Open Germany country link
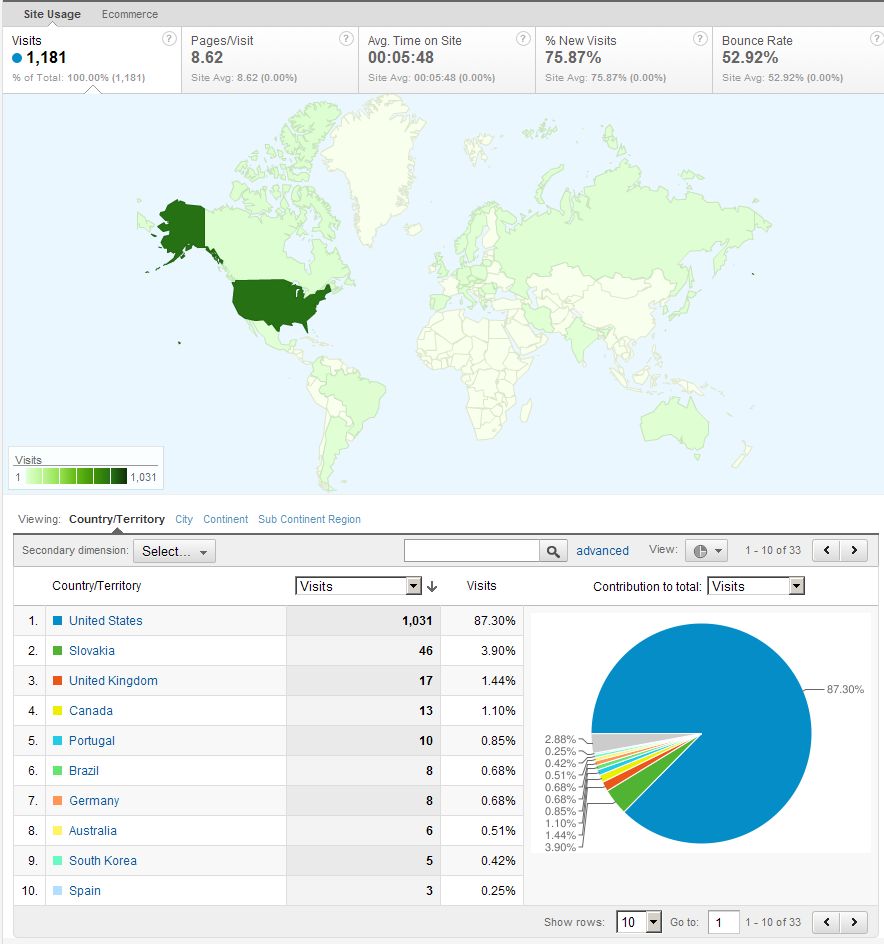This screenshot has width=884, height=944. click(x=94, y=801)
